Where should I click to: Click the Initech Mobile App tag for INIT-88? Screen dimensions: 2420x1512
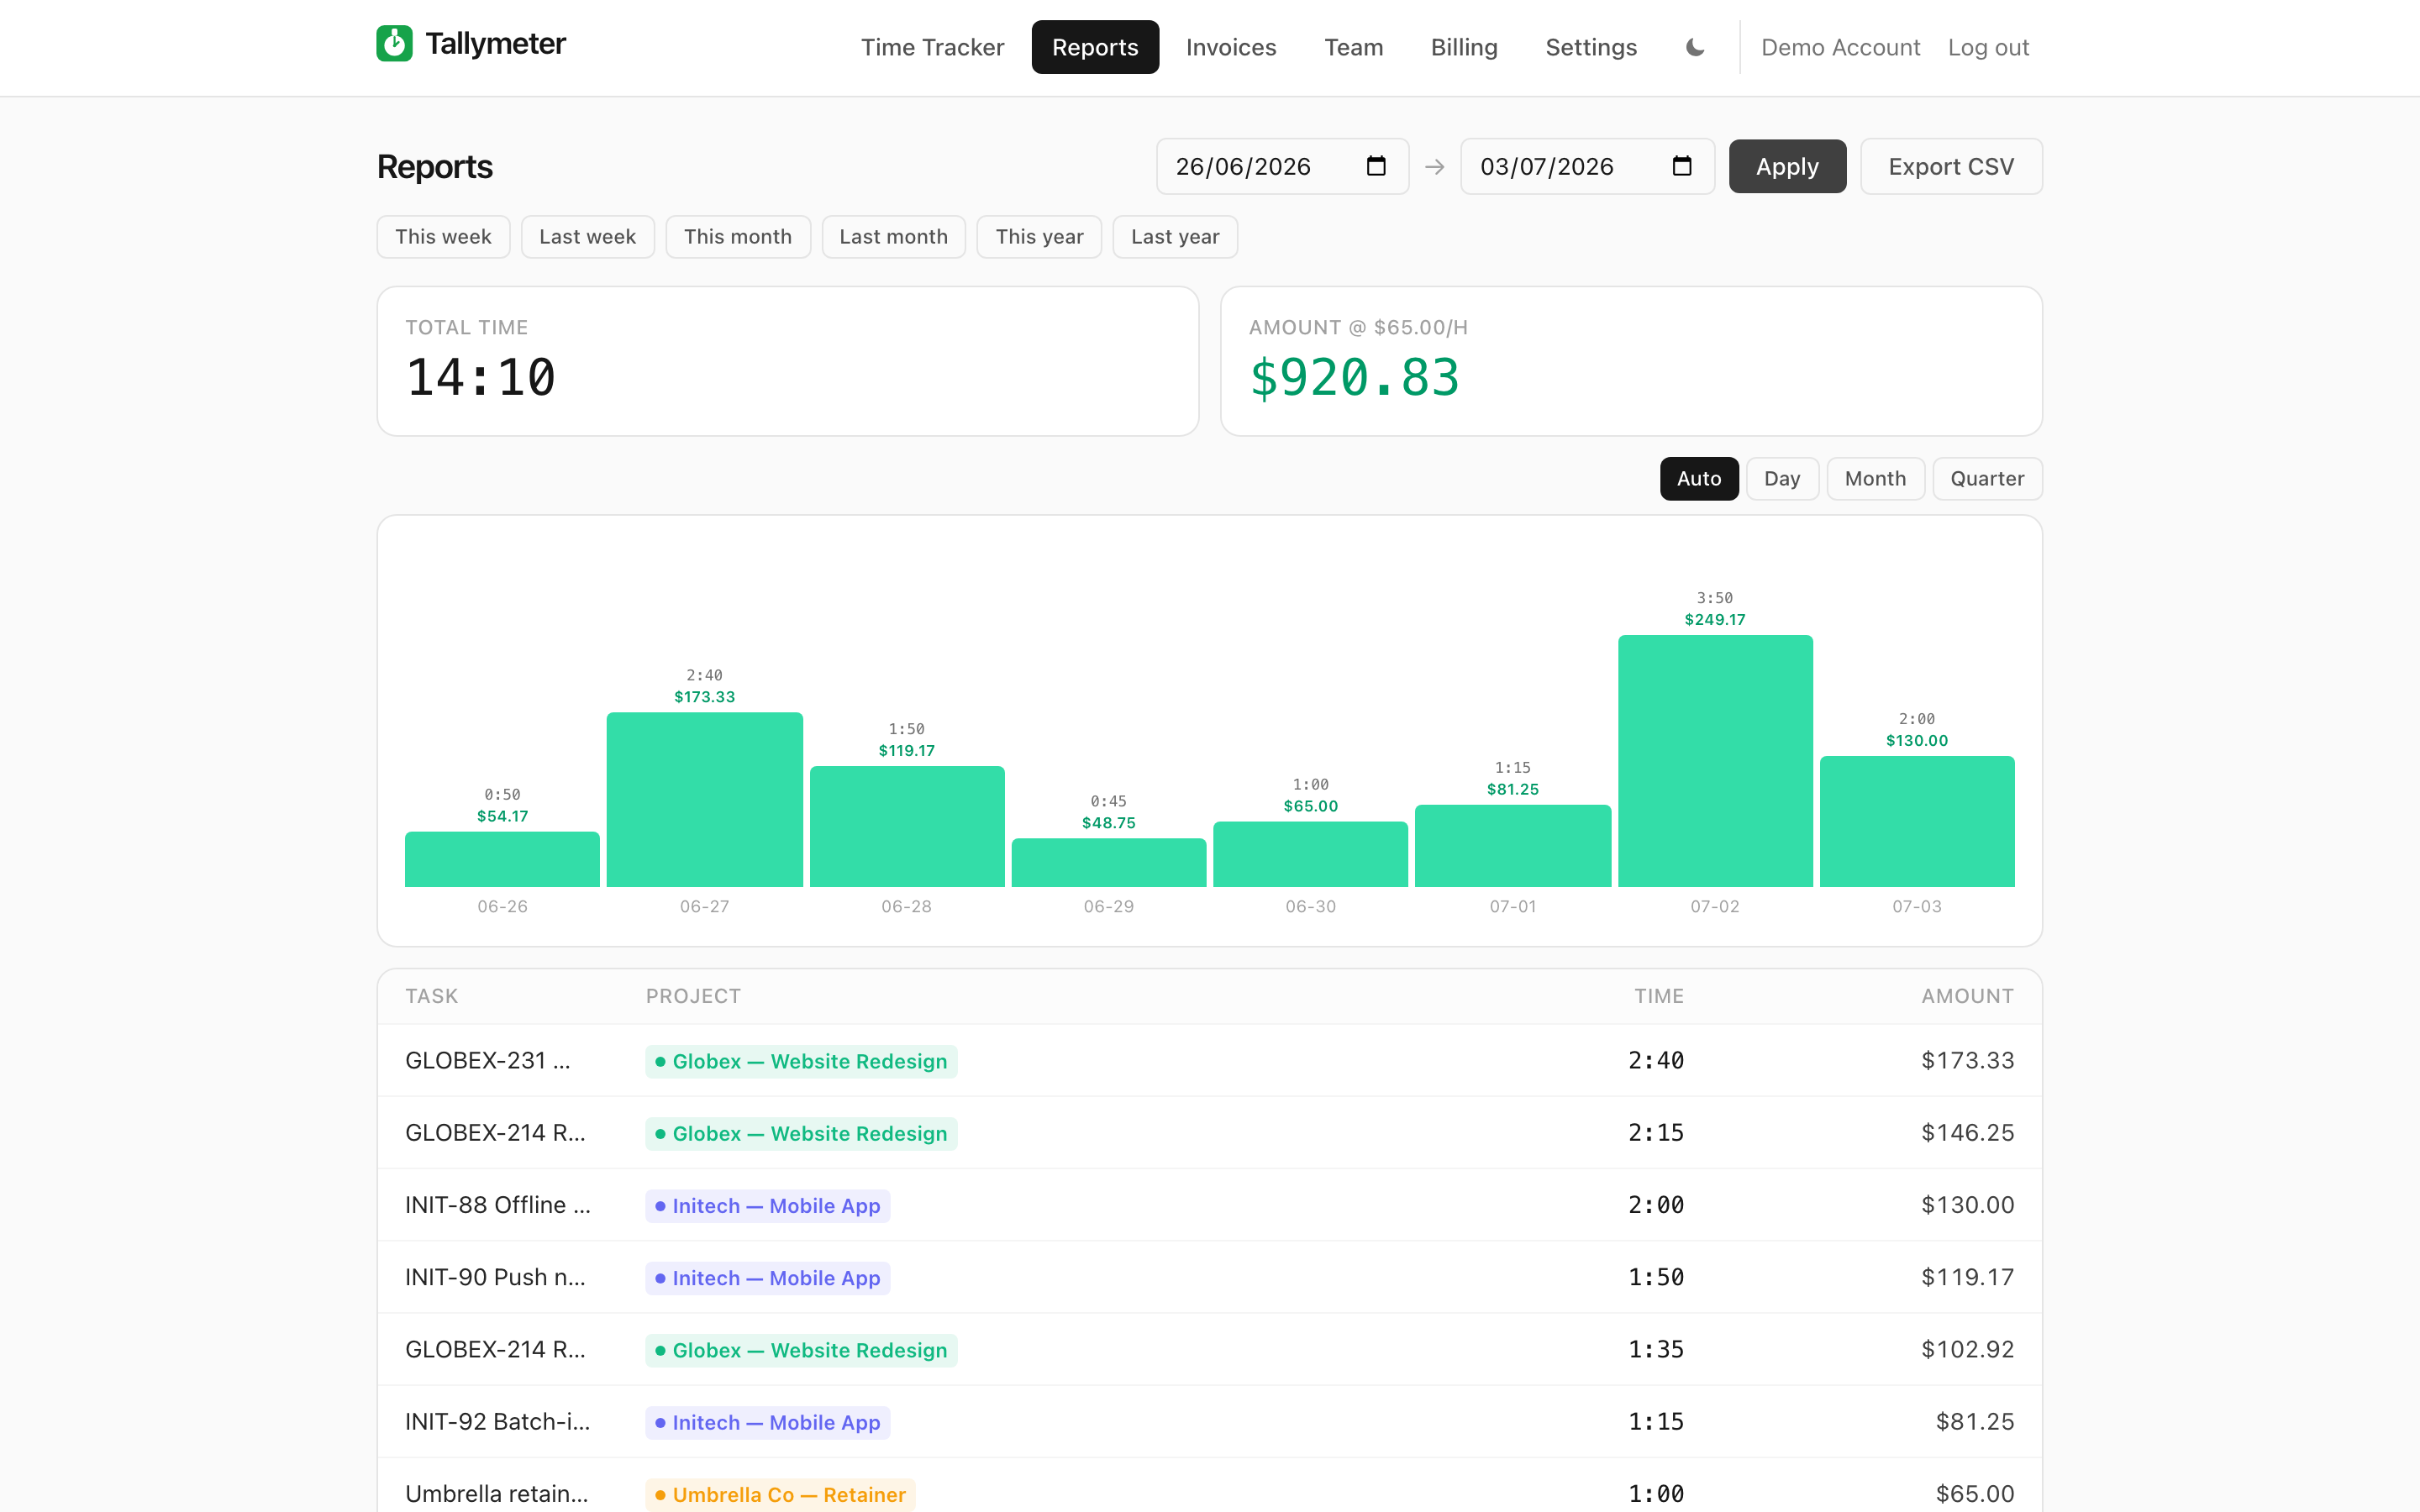pos(768,1206)
